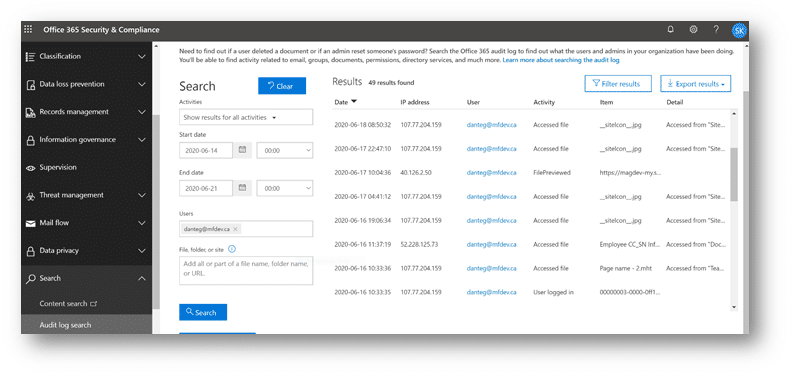Viewport: 791px width, 376px height.
Task: Click the Data privacy lock icon
Action: click(30, 251)
